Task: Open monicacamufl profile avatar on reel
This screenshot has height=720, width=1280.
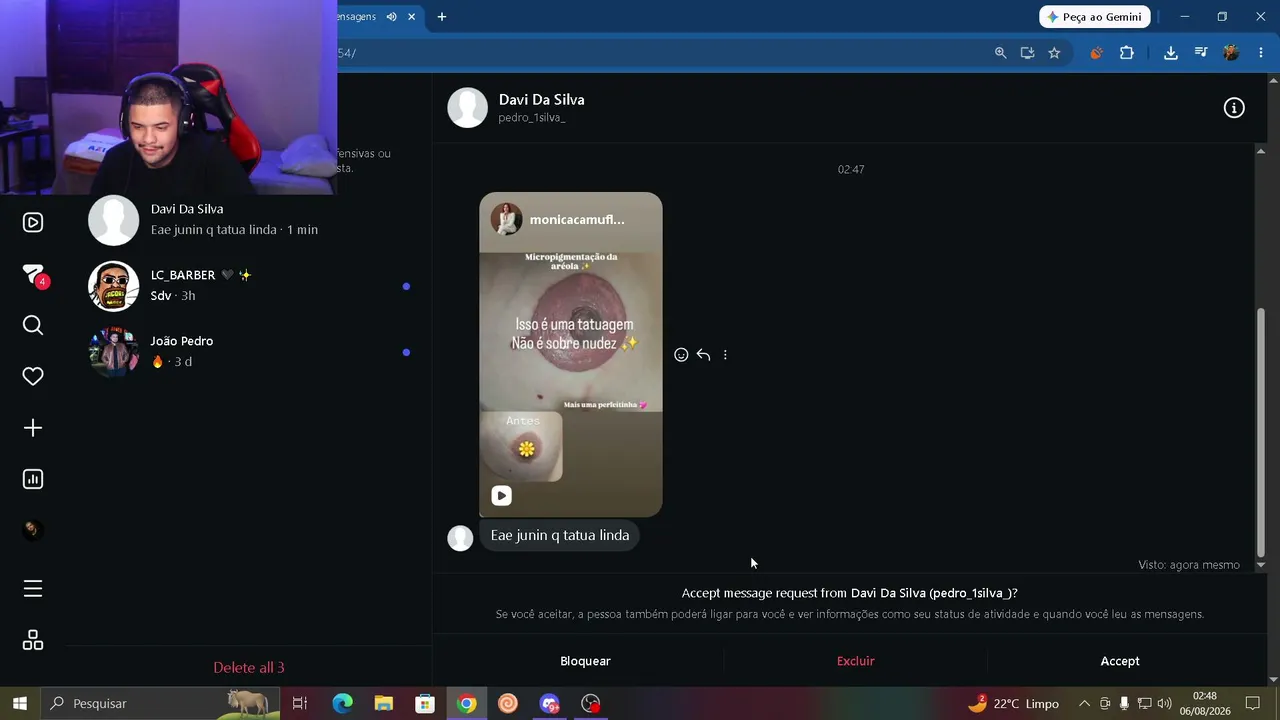Action: (x=506, y=219)
